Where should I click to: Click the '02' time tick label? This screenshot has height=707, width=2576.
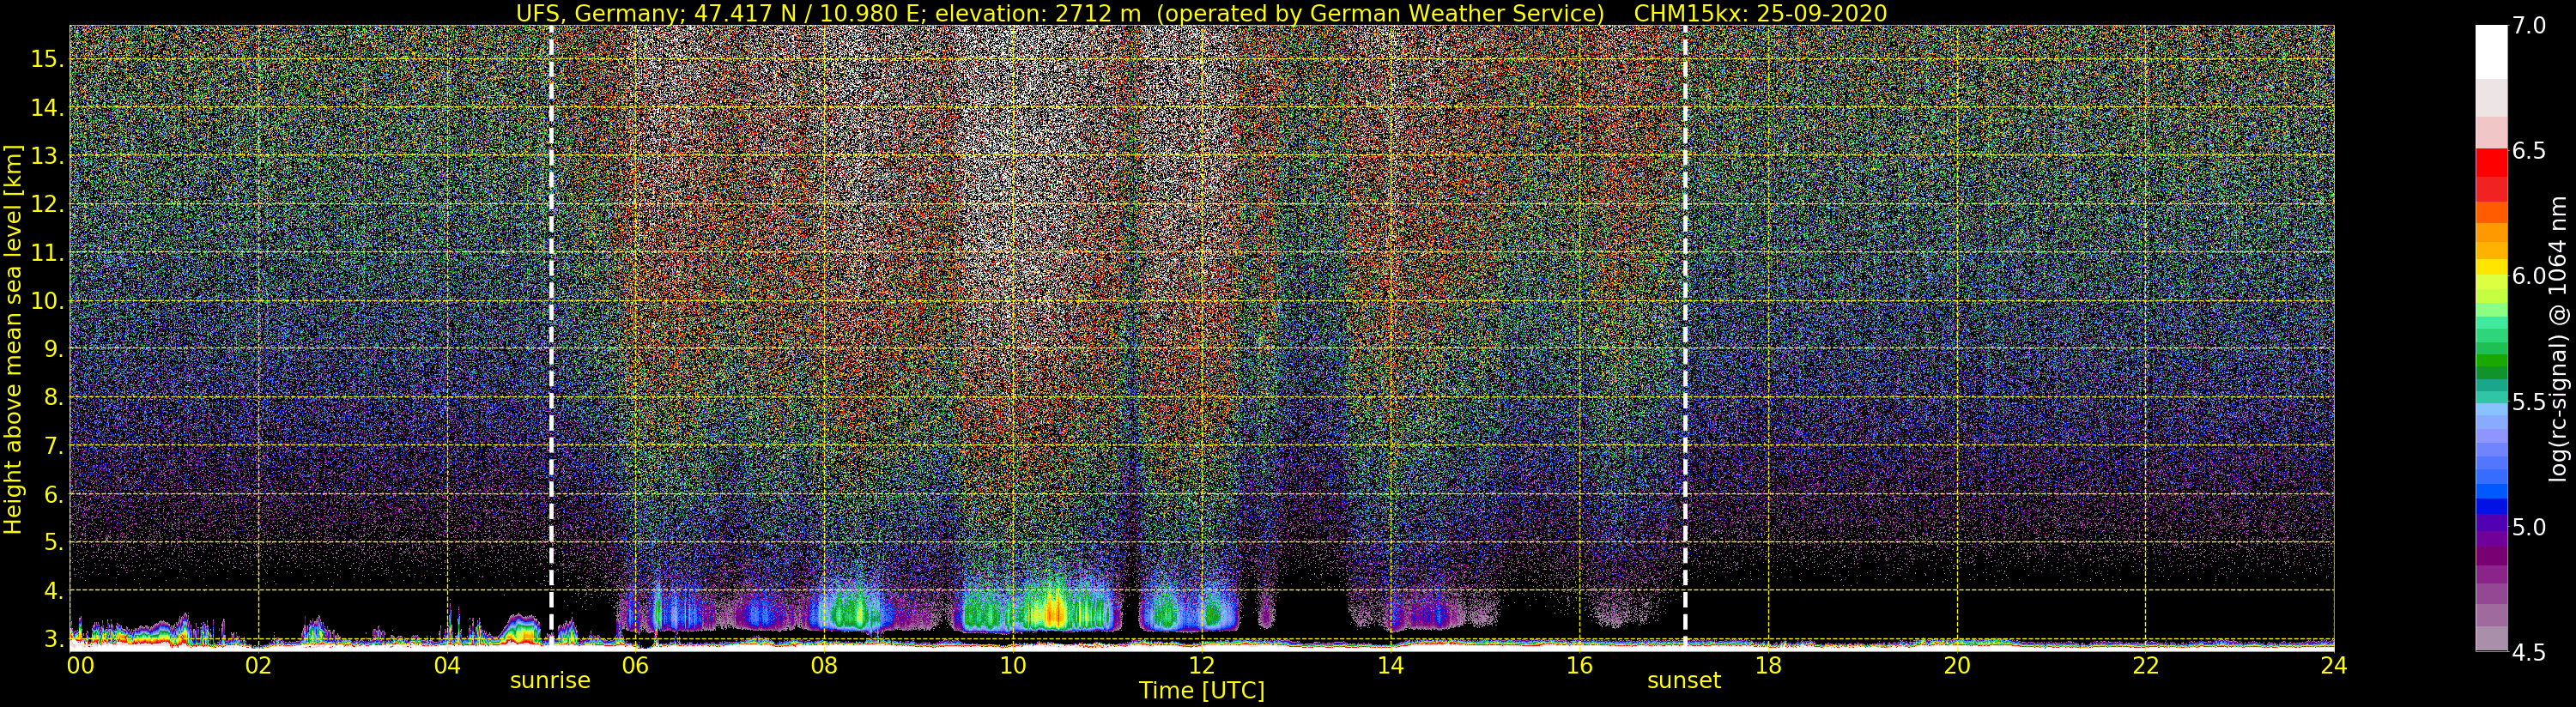tap(258, 665)
